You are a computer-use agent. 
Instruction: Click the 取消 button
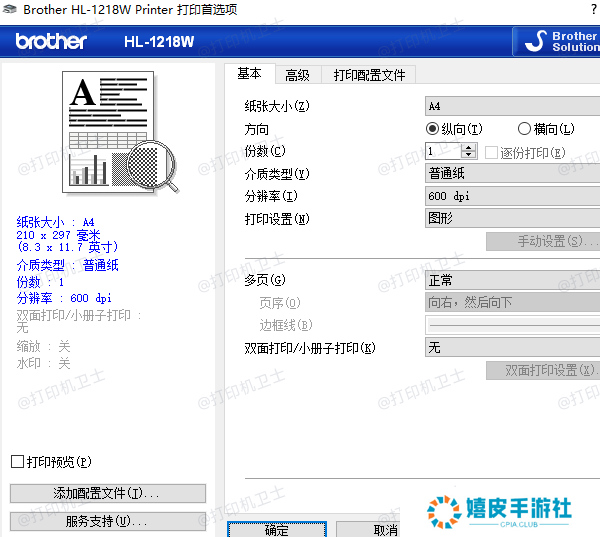[x=368, y=530]
